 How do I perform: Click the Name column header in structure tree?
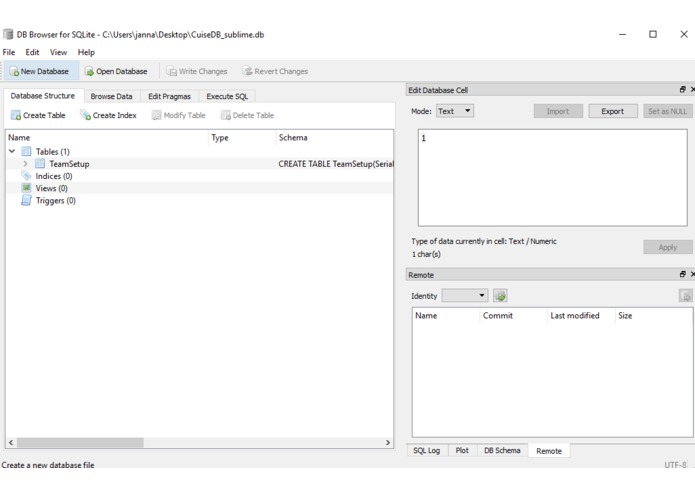107,137
